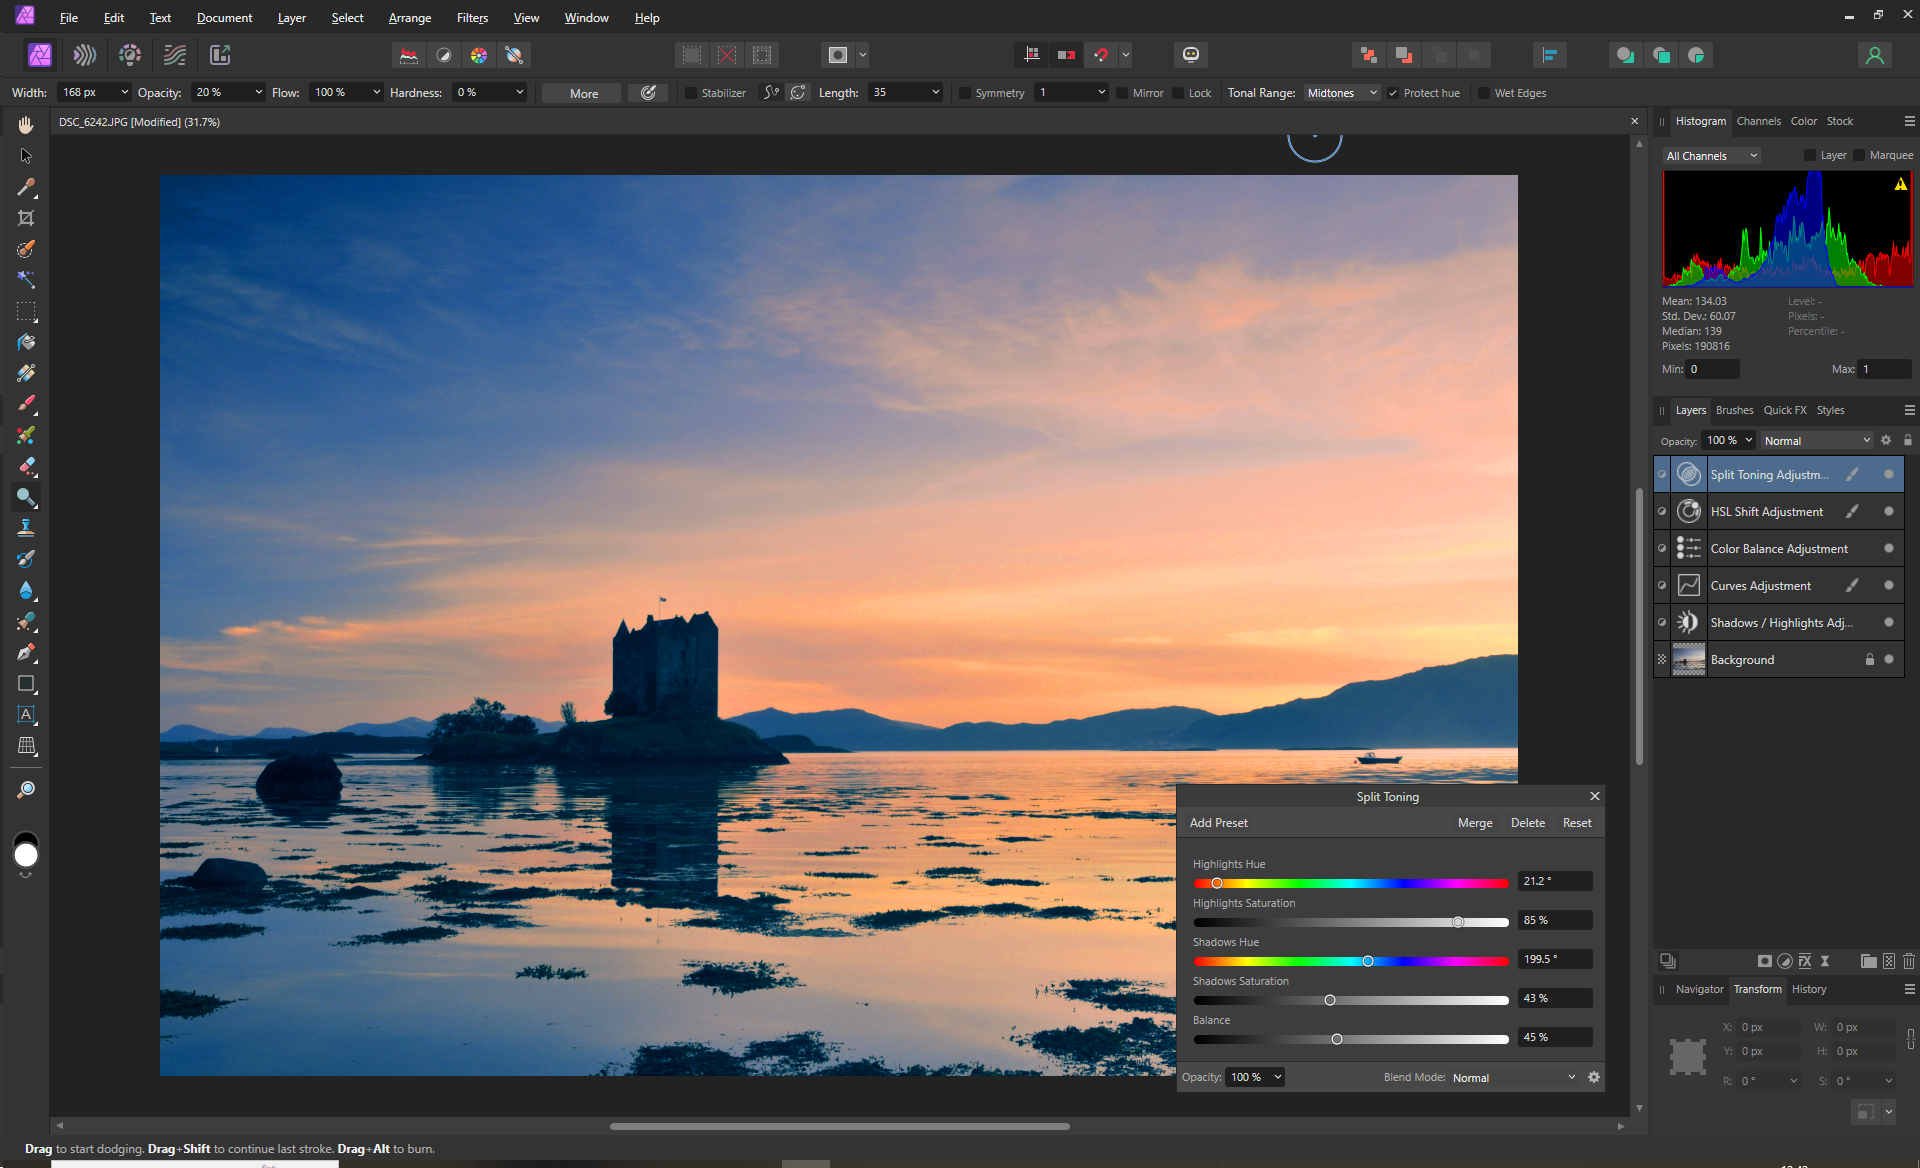Click the More brush settings button
The height and width of the screenshot is (1168, 1920).
[584, 93]
